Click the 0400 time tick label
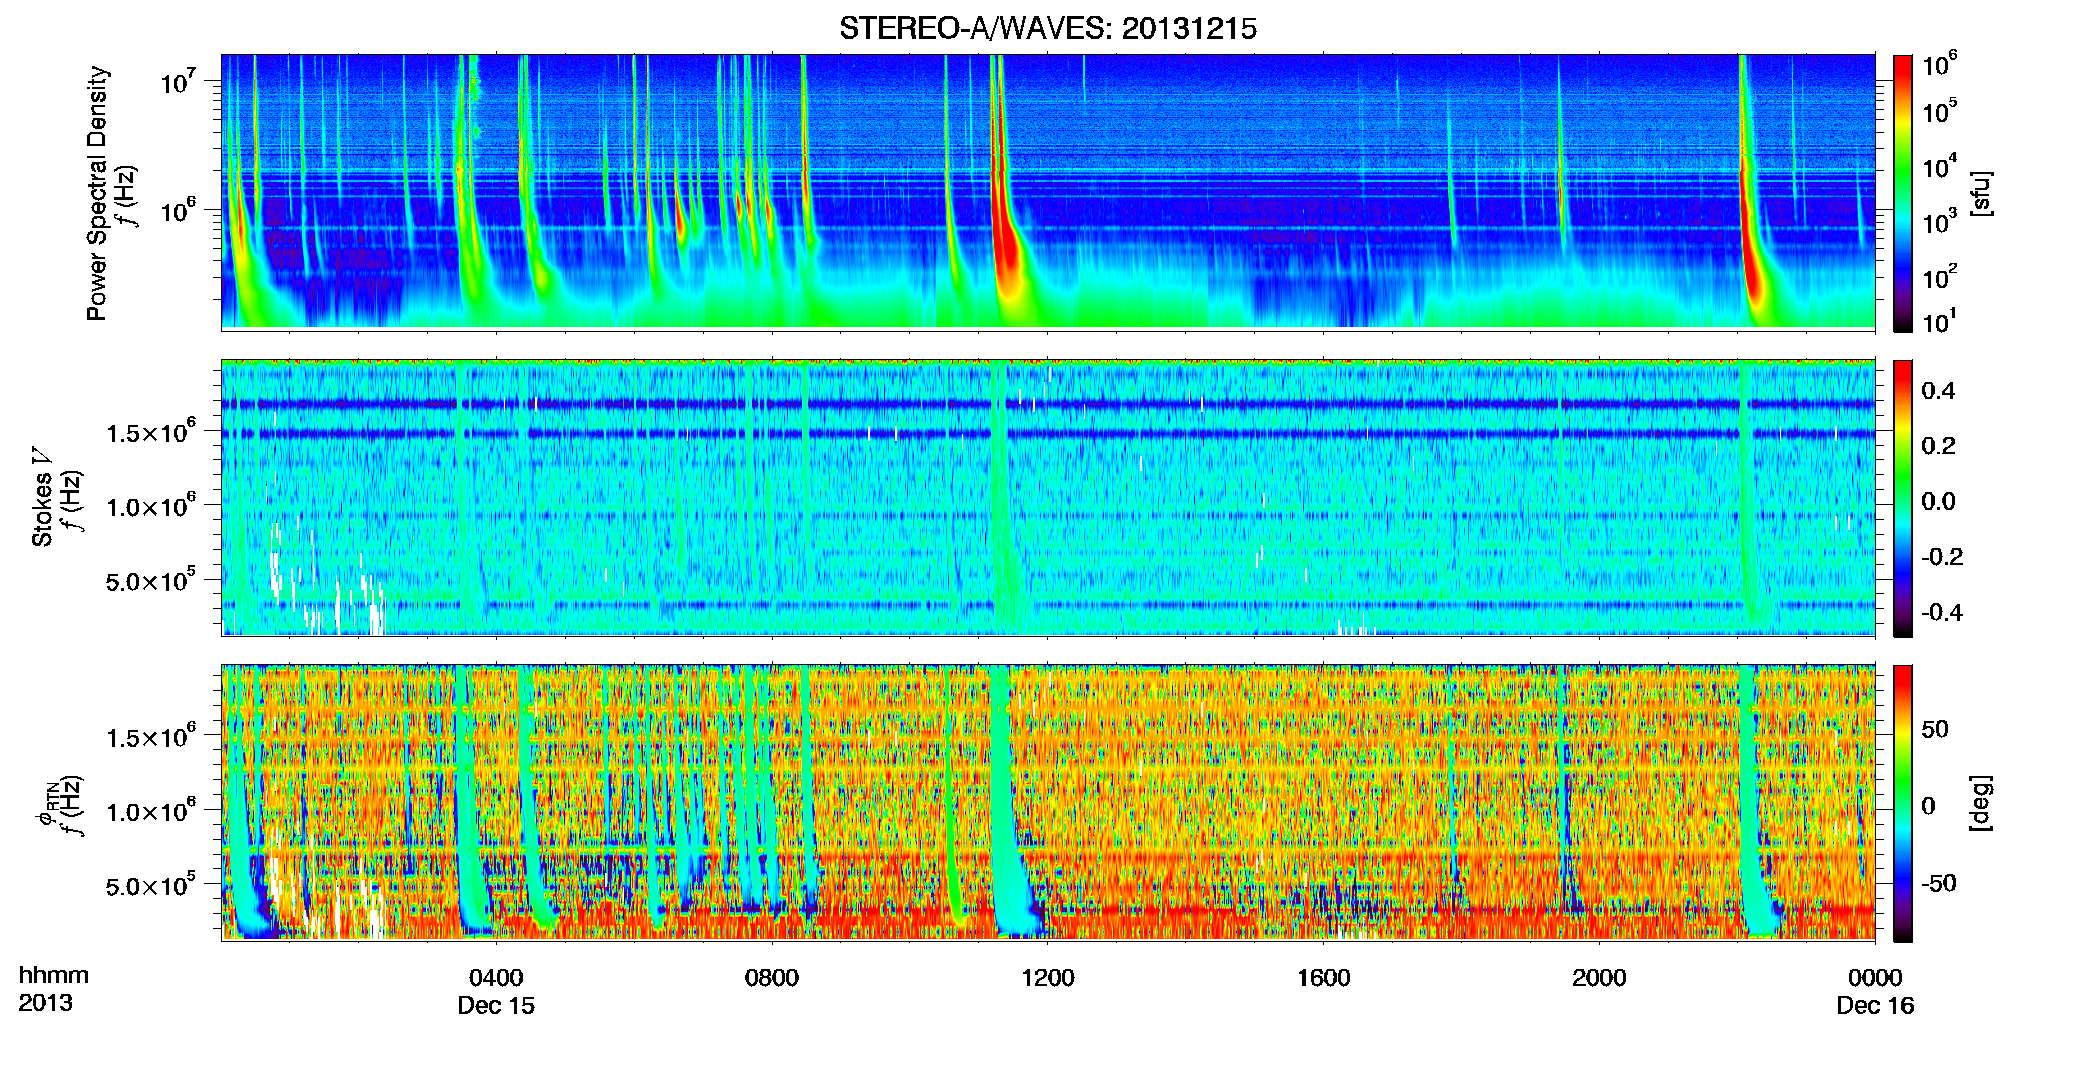Image resolution: width=2096 pixels, height=1080 pixels. pos(496,977)
